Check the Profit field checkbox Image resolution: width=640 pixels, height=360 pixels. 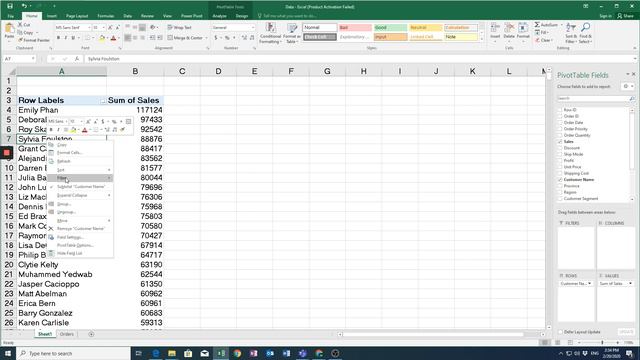(560, 160)
